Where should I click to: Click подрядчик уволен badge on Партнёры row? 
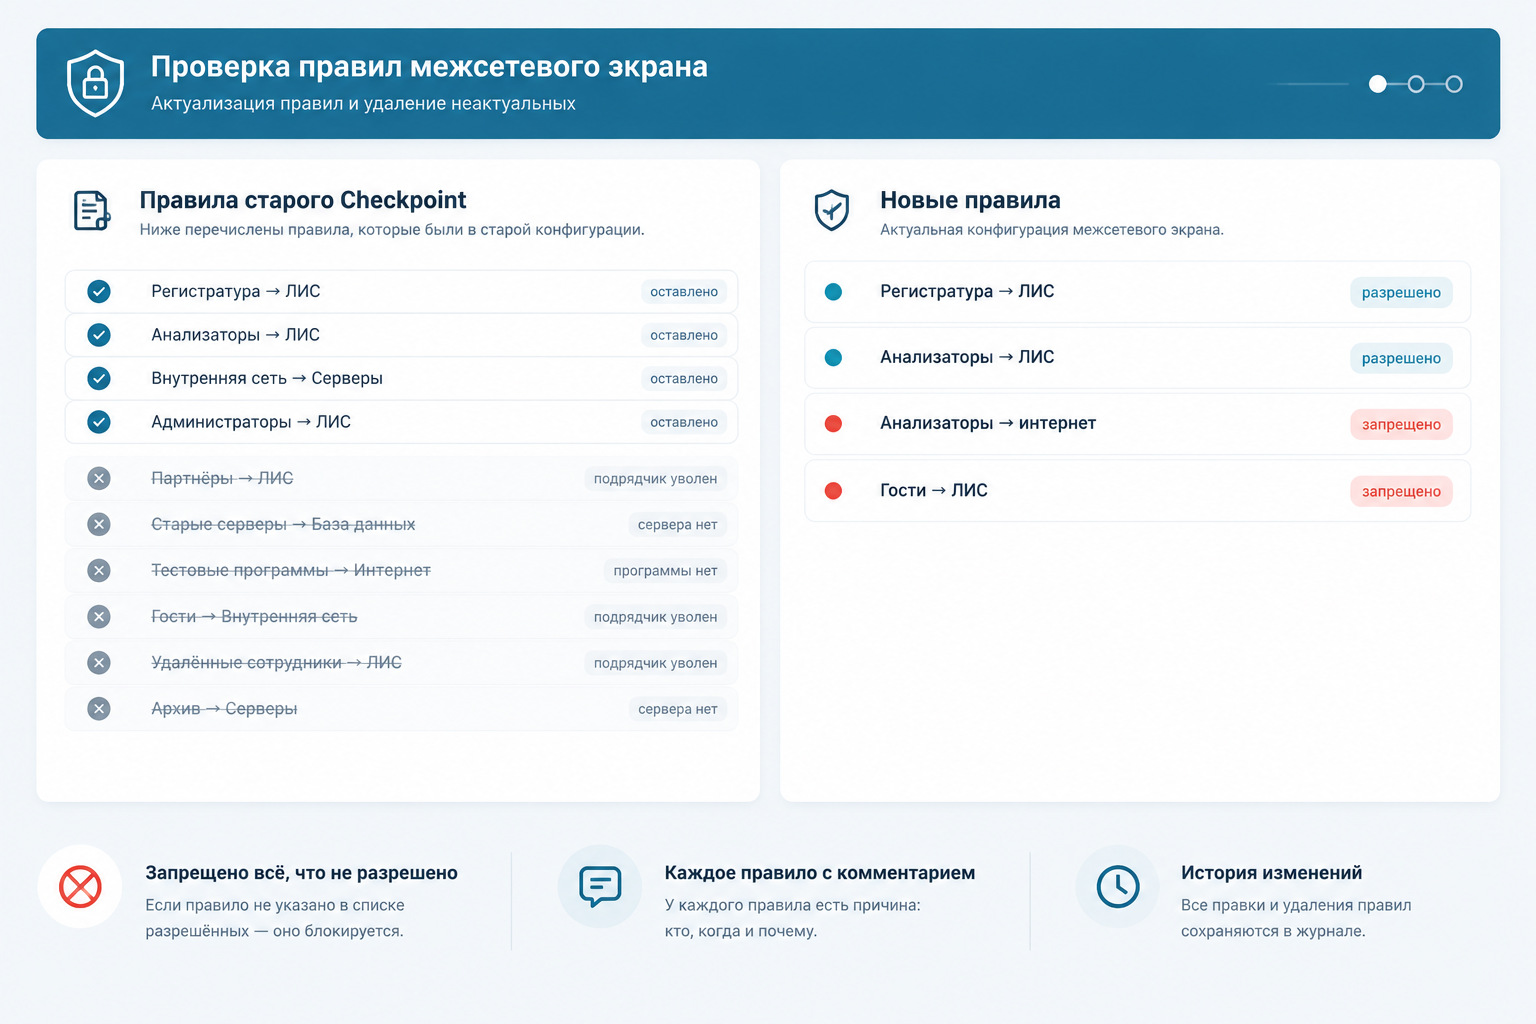pos(655,479)
